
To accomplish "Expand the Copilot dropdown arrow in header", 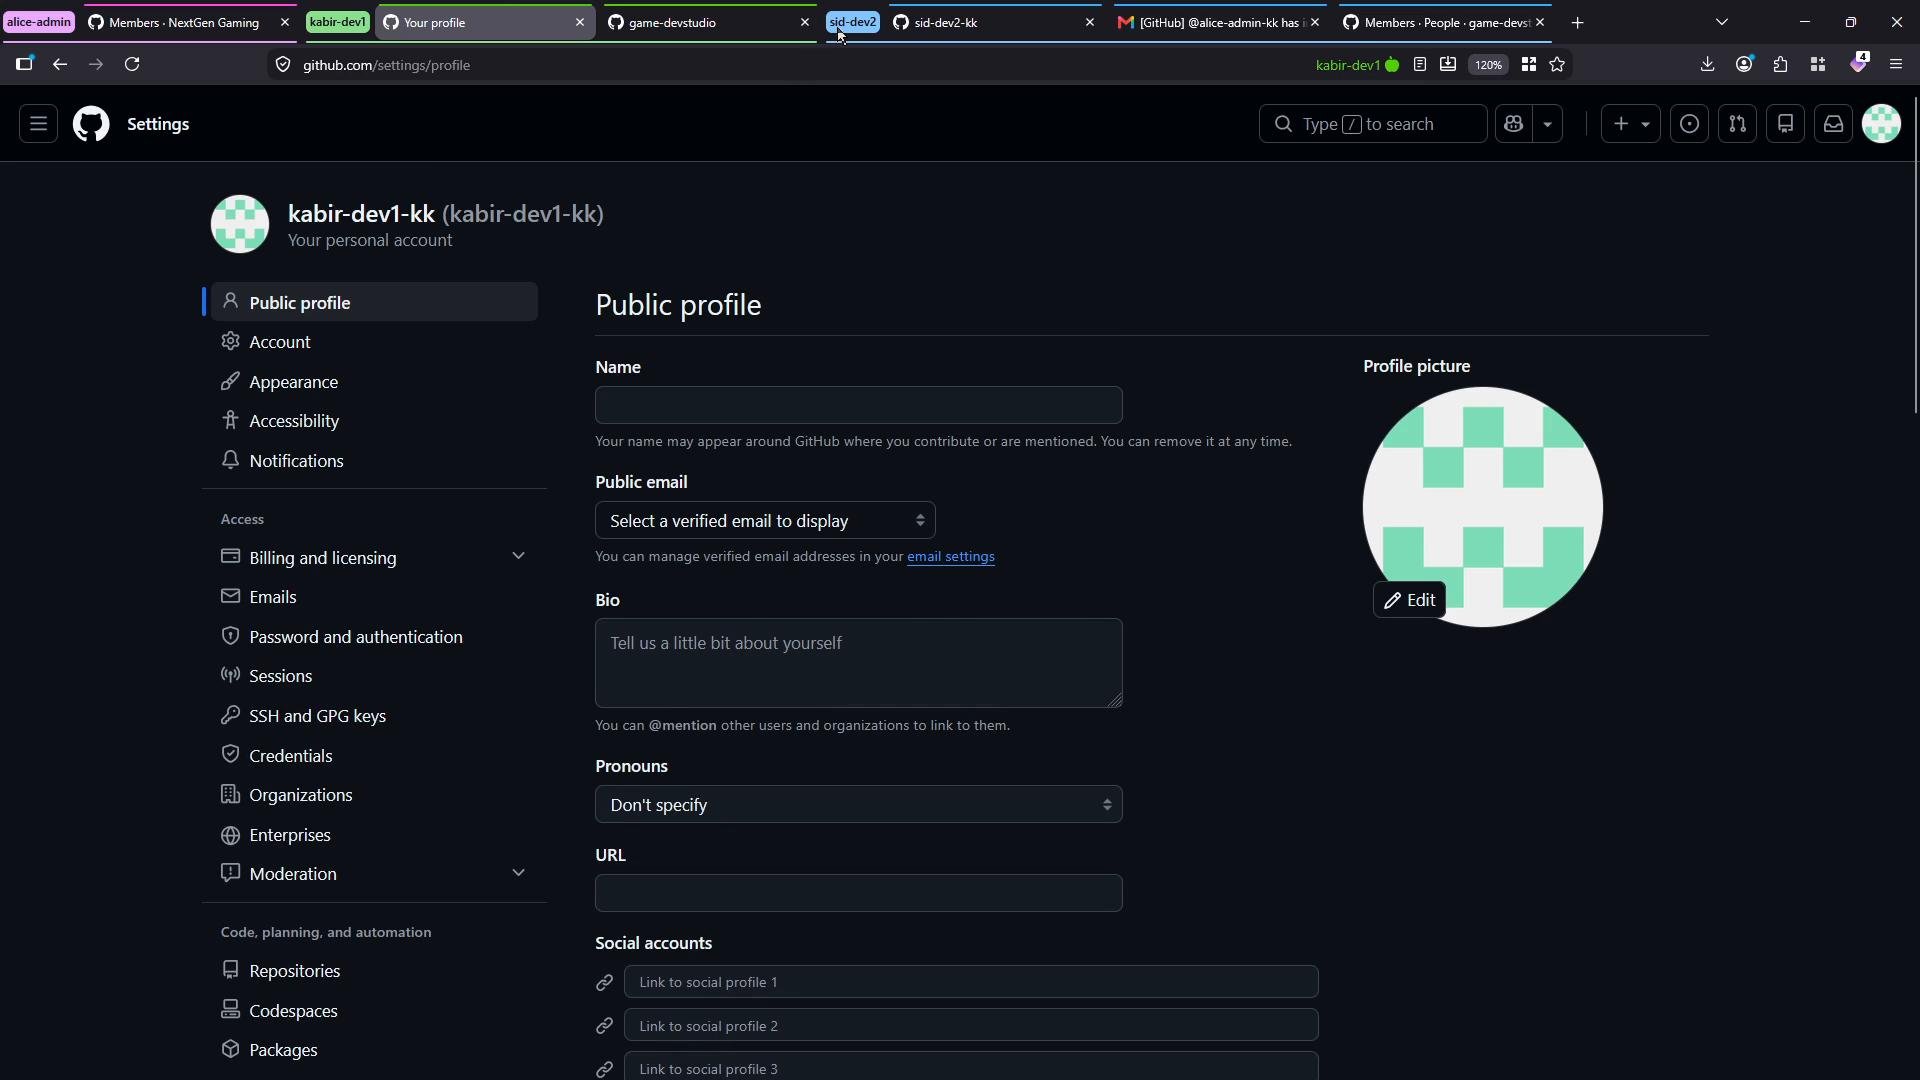I will click(1547, 124).
